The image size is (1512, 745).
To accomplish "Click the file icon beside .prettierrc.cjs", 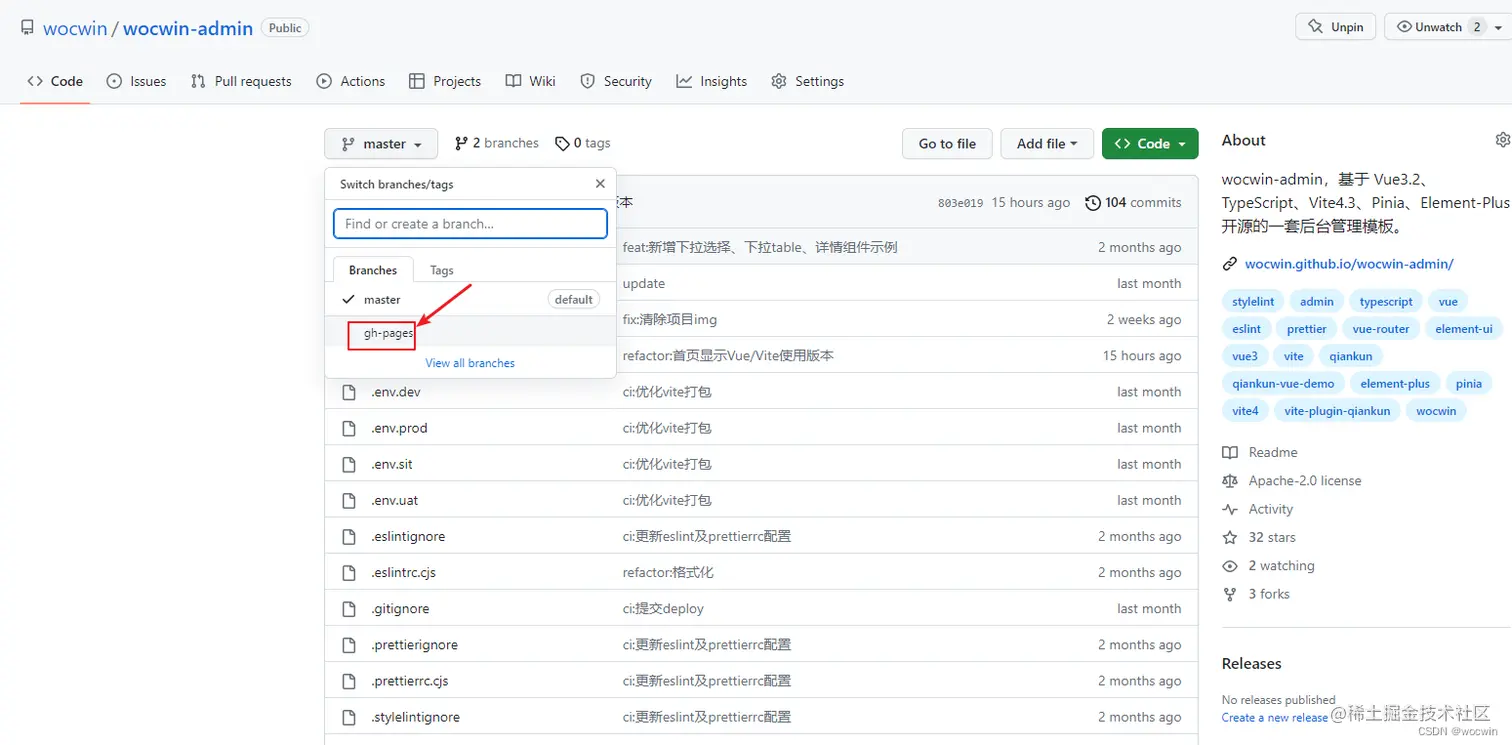I will [x=349, y=681].
